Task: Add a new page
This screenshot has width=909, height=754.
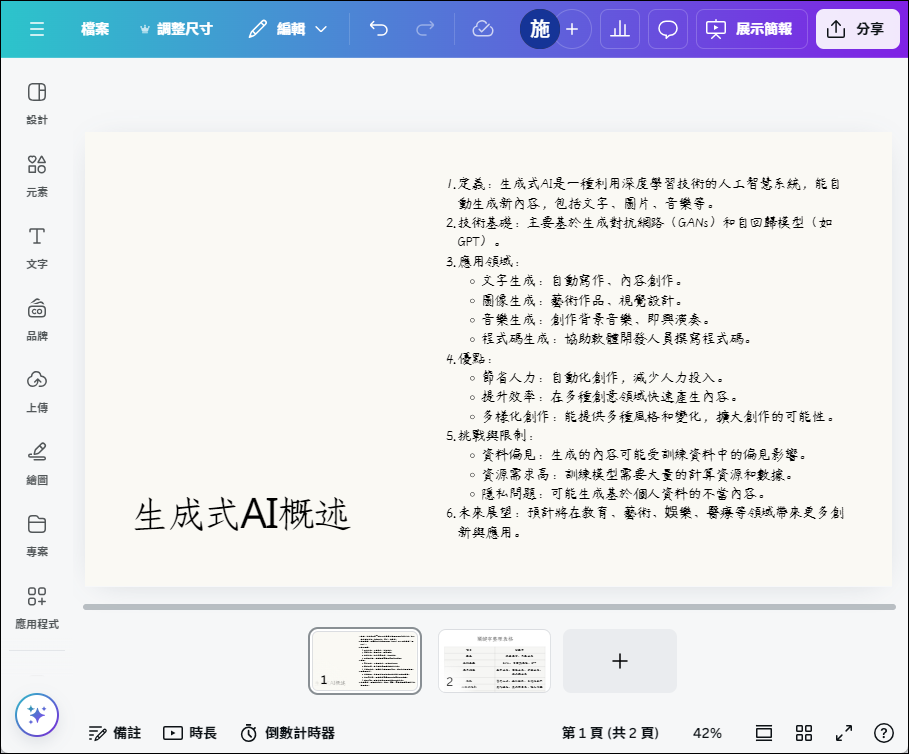Action: [620, 661]
